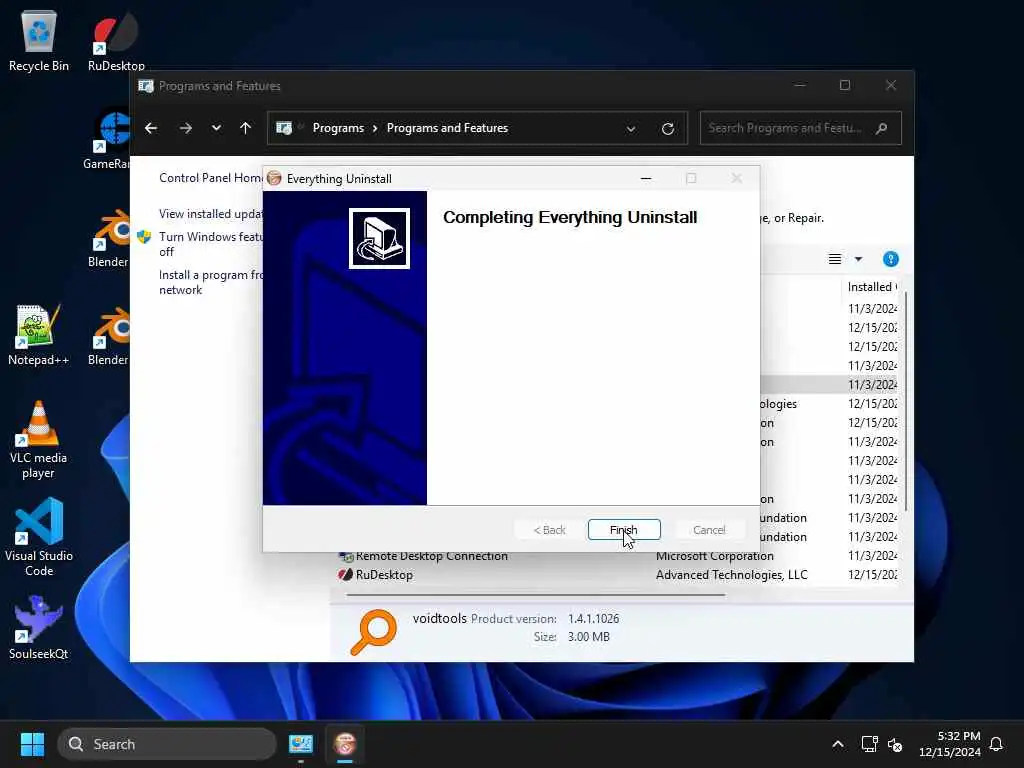The height and width of the screenshot is (768, 1024).
Task: Open the GameRanger desktop icon
Action: [x=108, y=139]
